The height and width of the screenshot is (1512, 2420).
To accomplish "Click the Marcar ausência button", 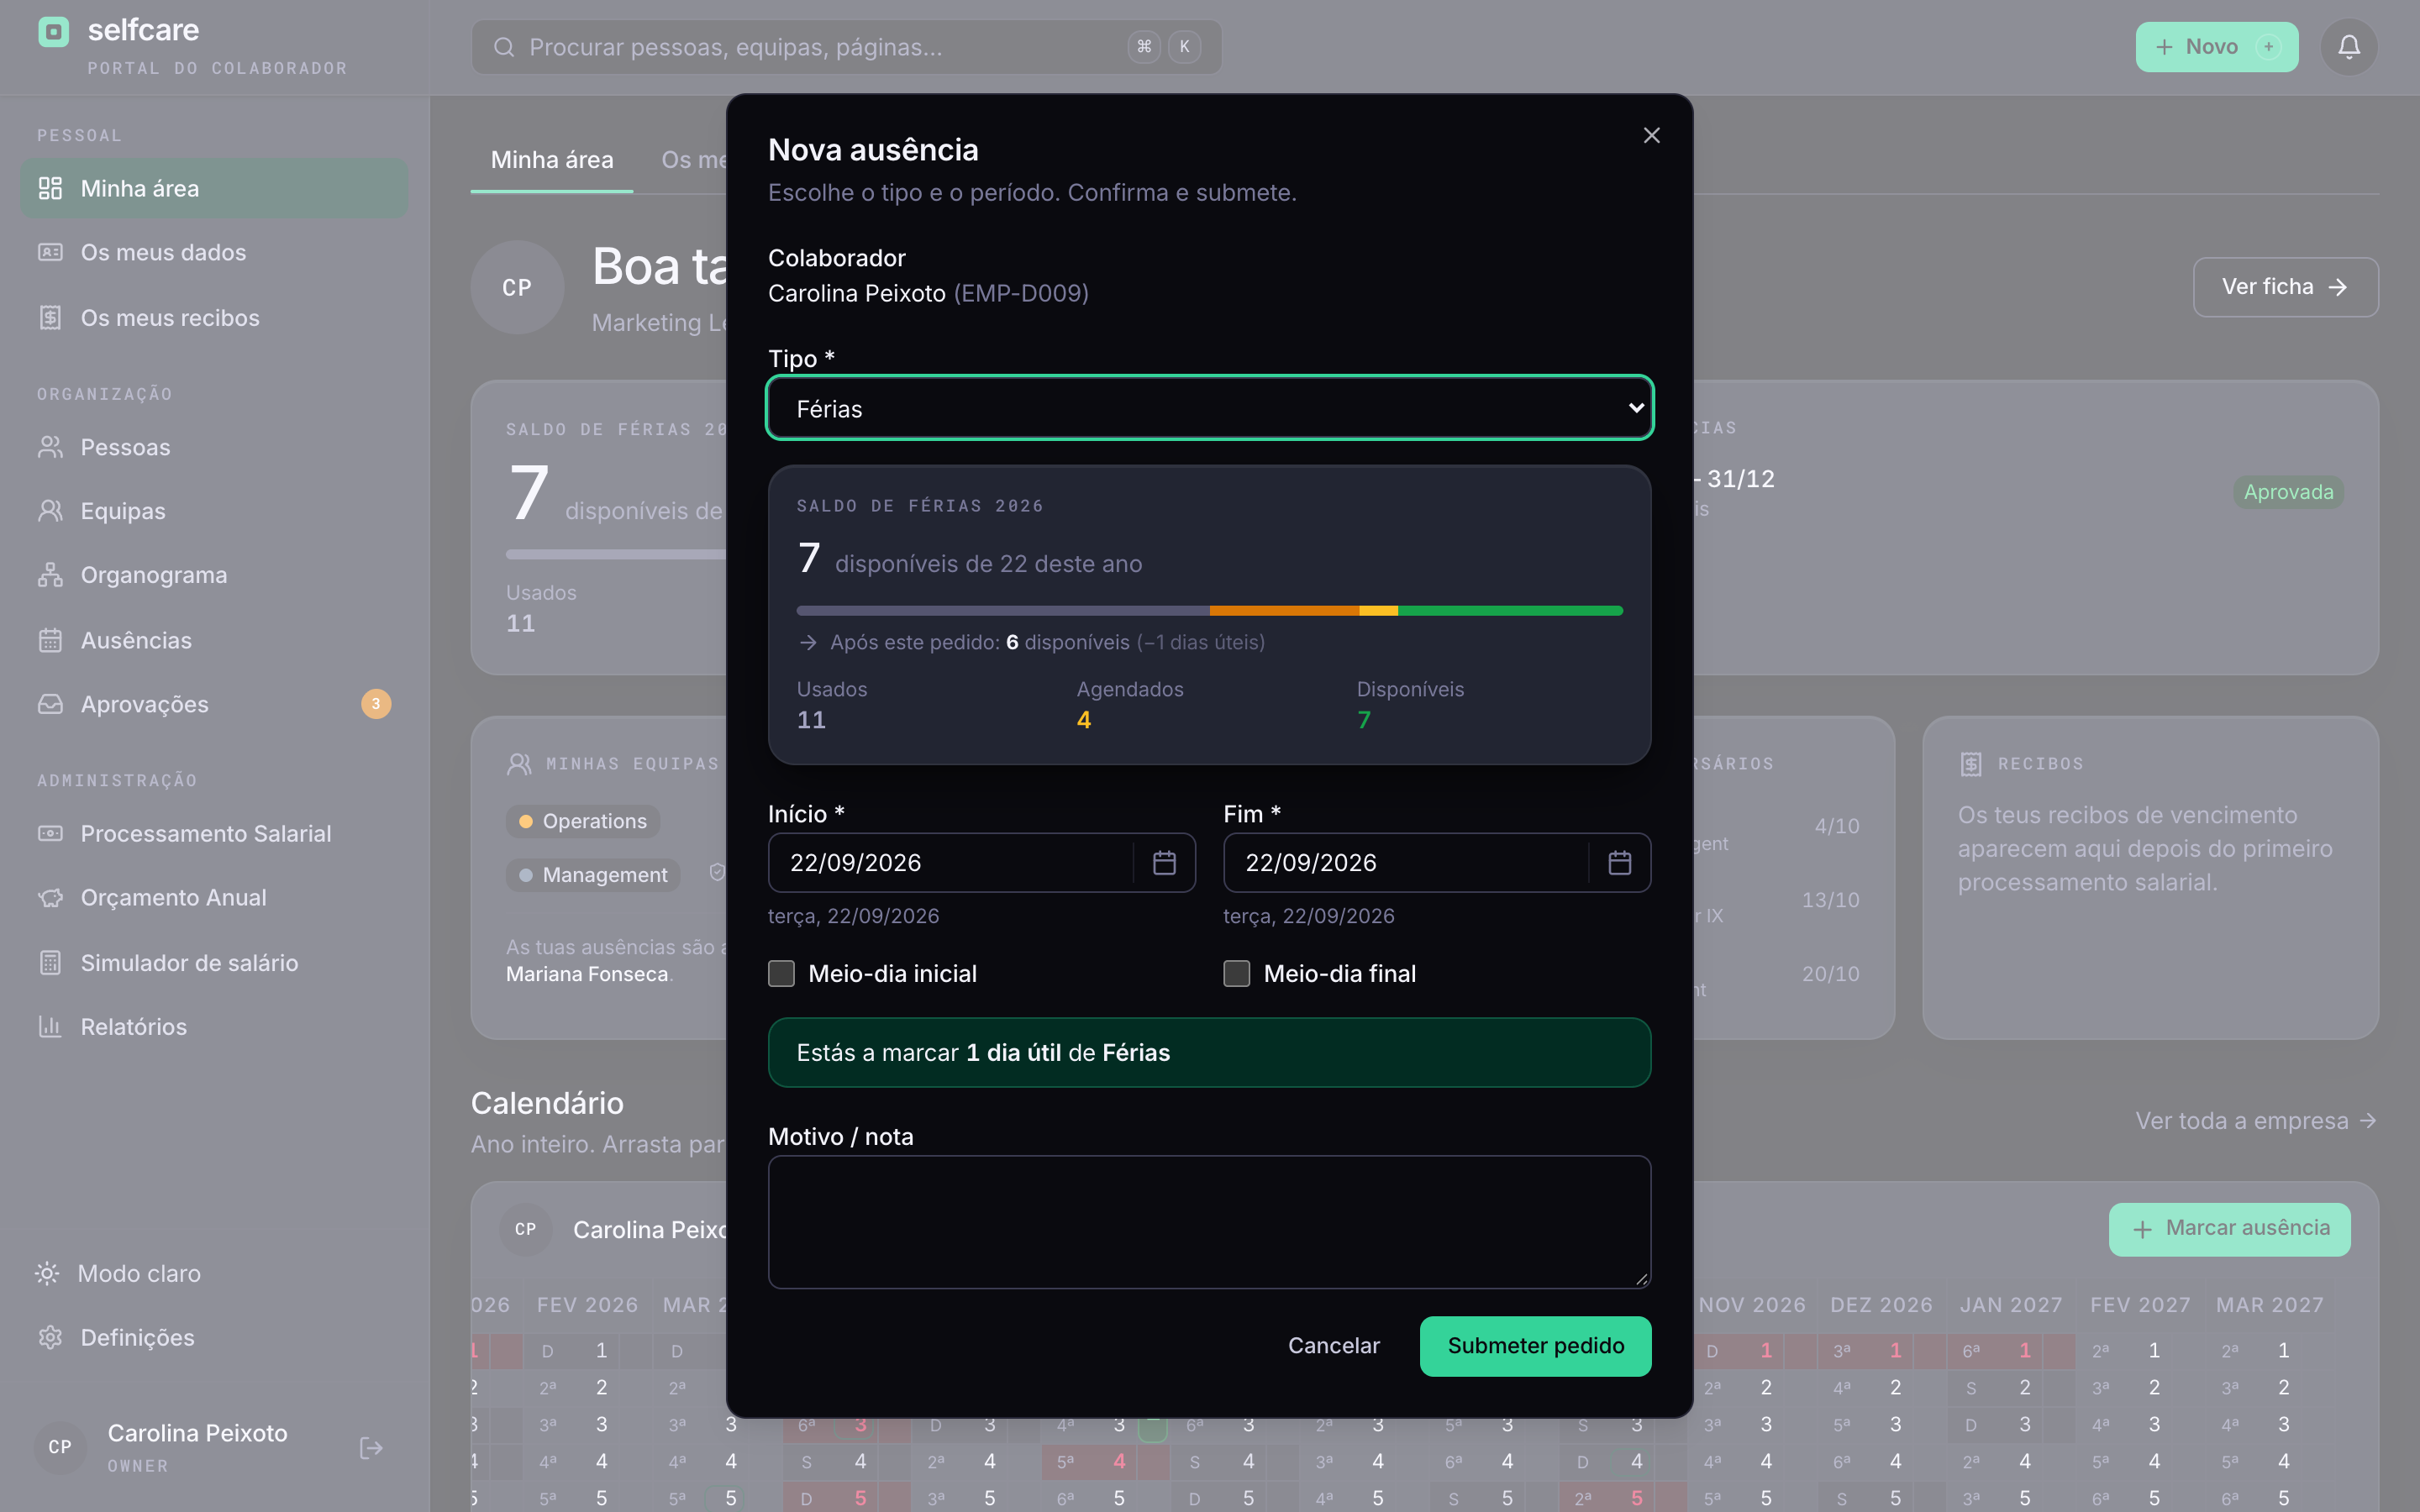I will coord(2229,1229).
